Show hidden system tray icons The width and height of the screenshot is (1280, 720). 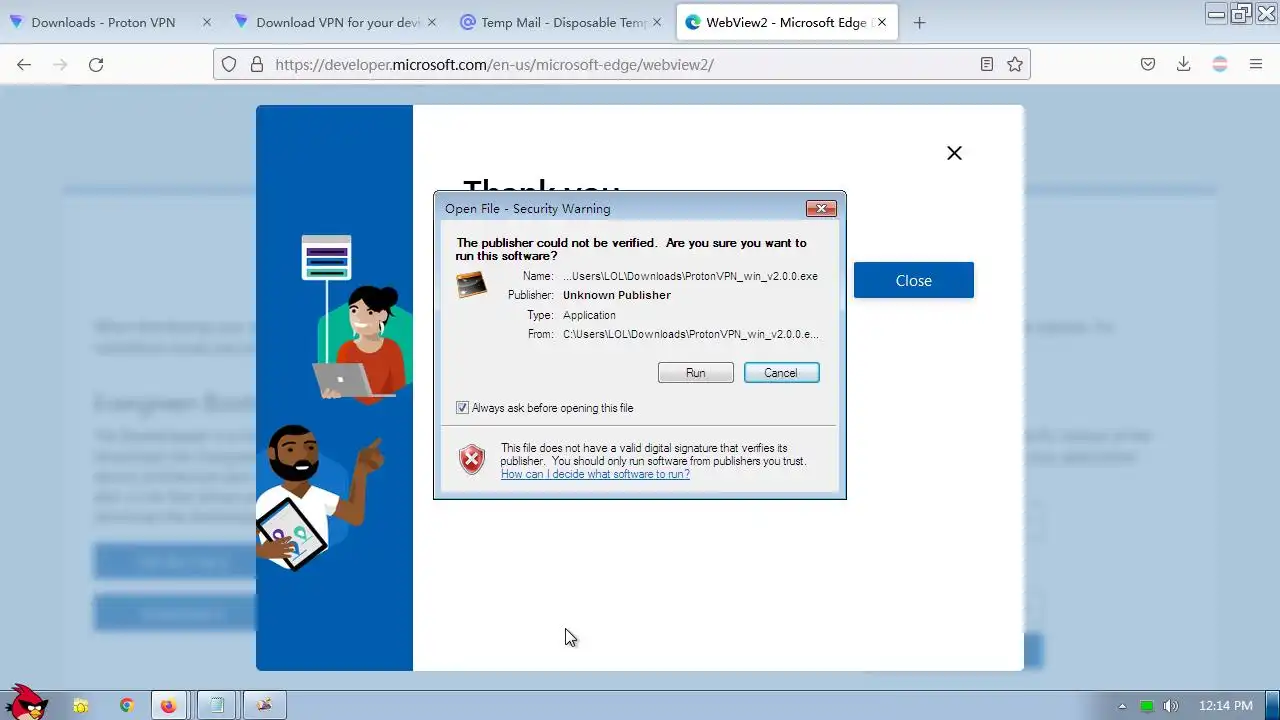(1121, 706)
